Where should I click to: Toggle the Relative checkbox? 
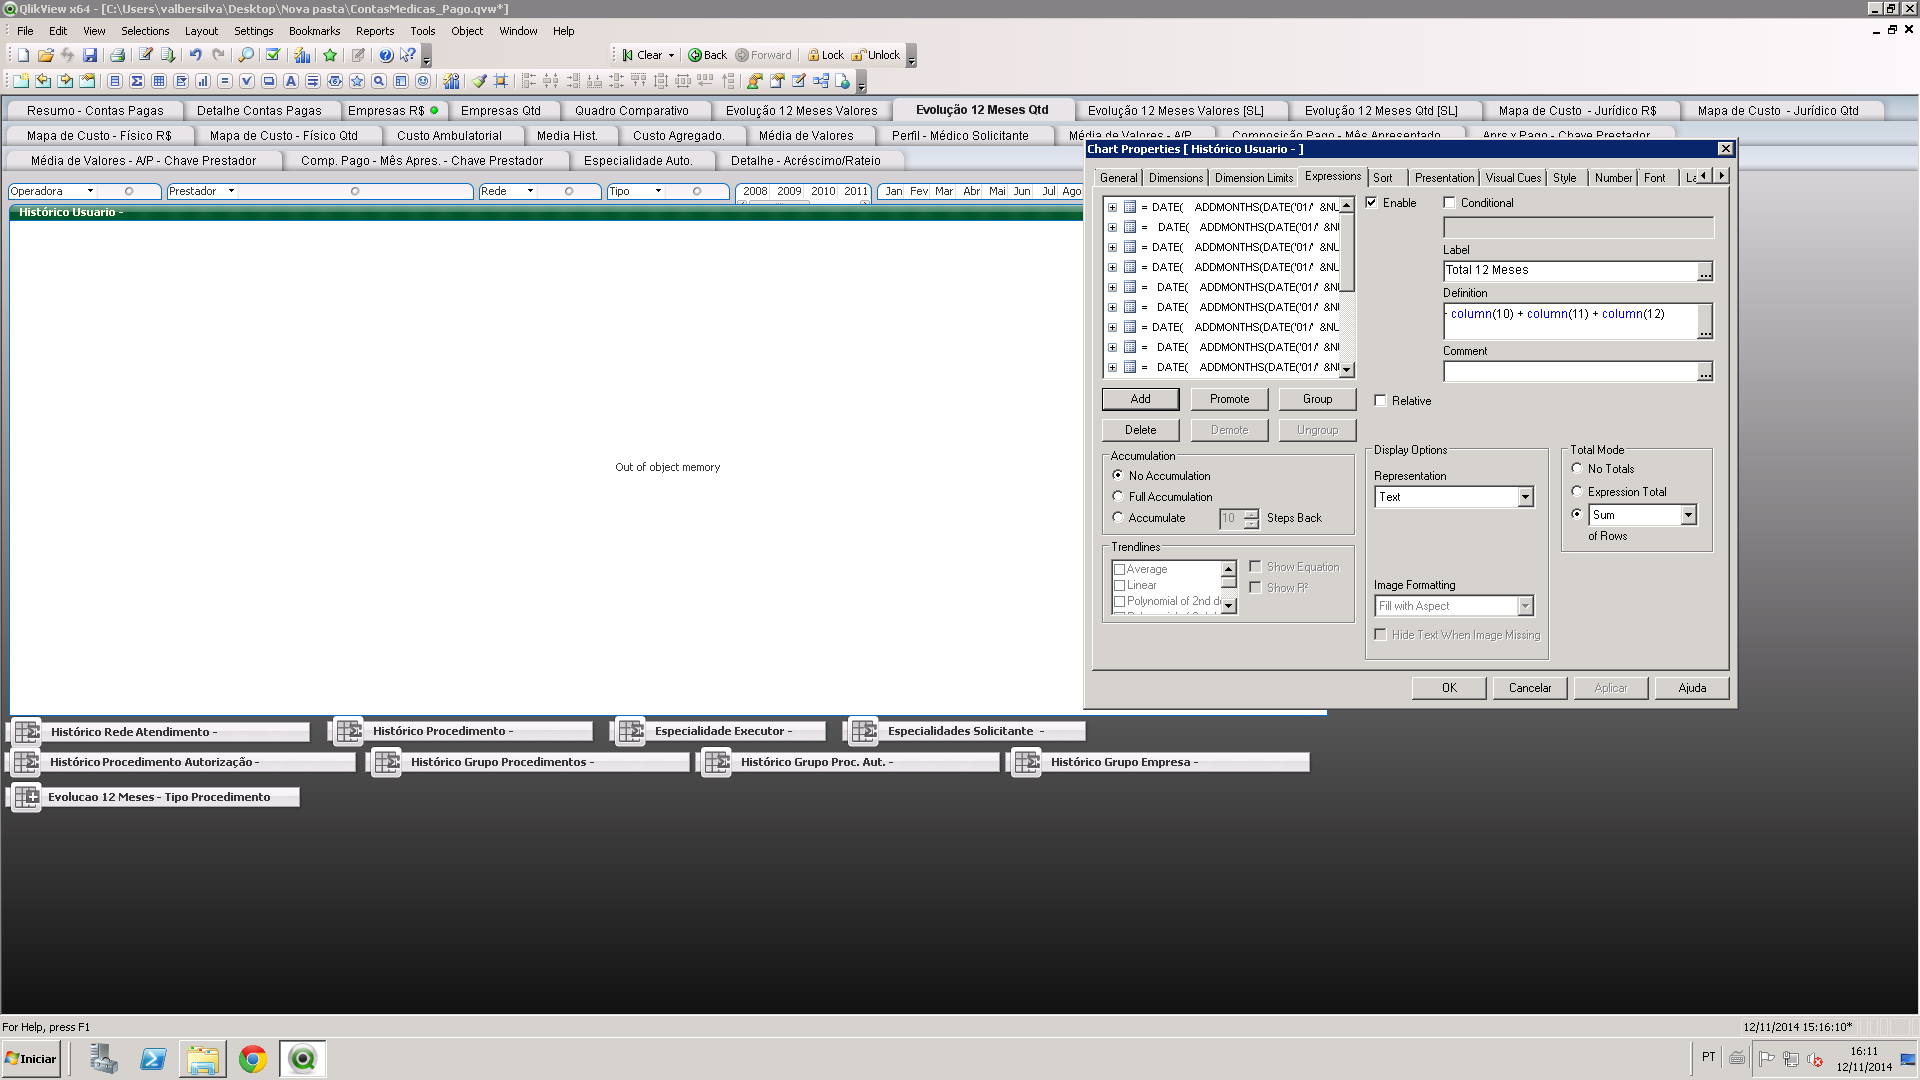pyautogui.click(x=1381, y=401)
